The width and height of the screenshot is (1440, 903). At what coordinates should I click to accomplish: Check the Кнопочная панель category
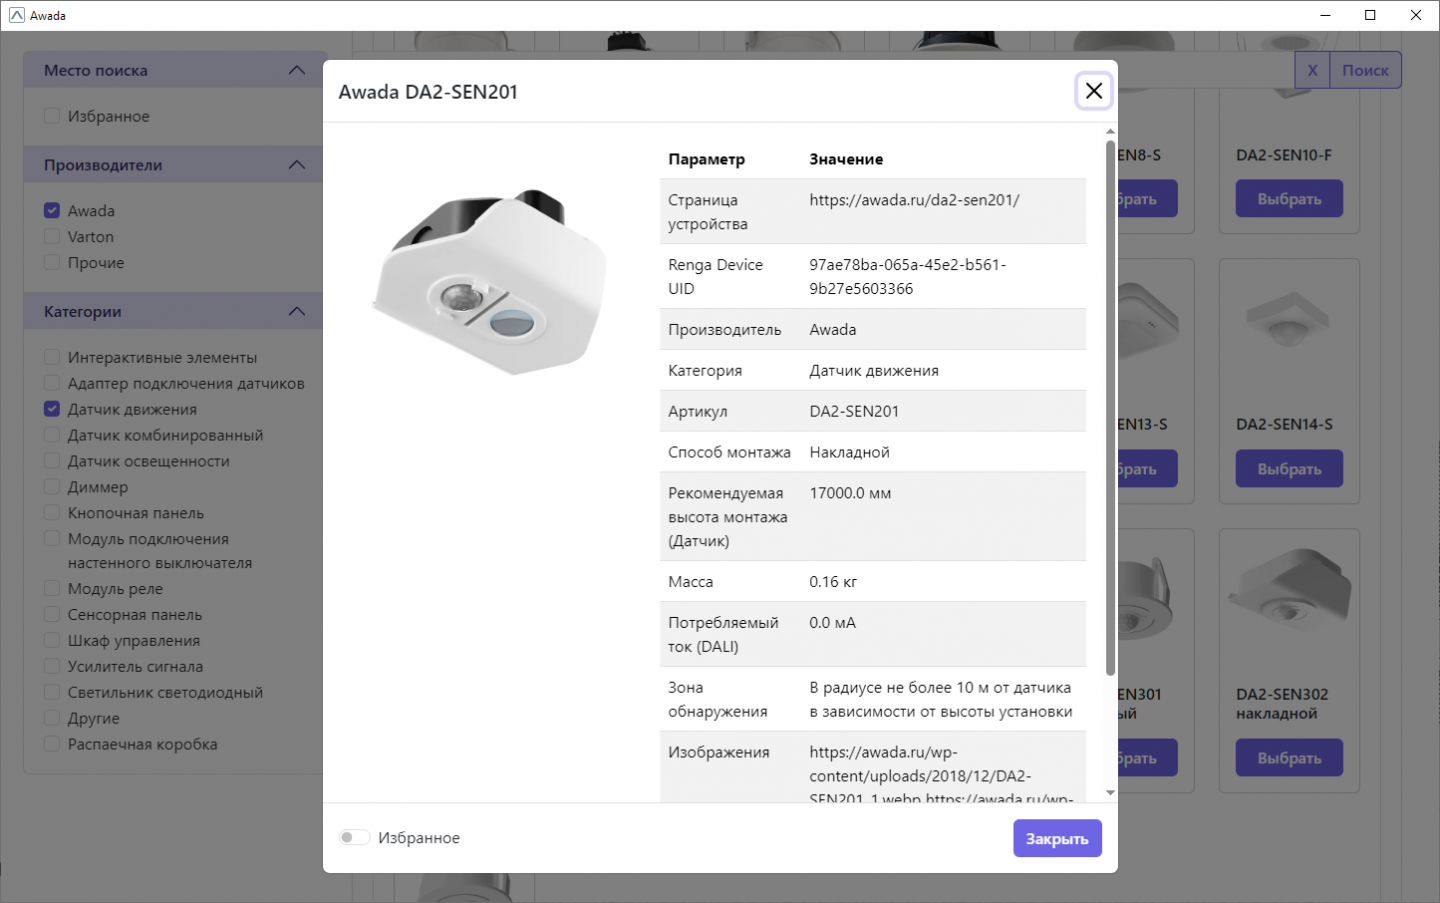point(52,513)
